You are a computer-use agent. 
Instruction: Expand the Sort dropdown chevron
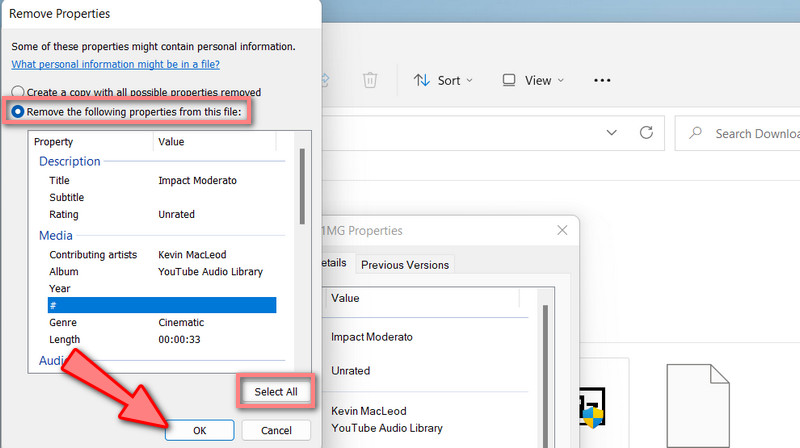[470, 80]
